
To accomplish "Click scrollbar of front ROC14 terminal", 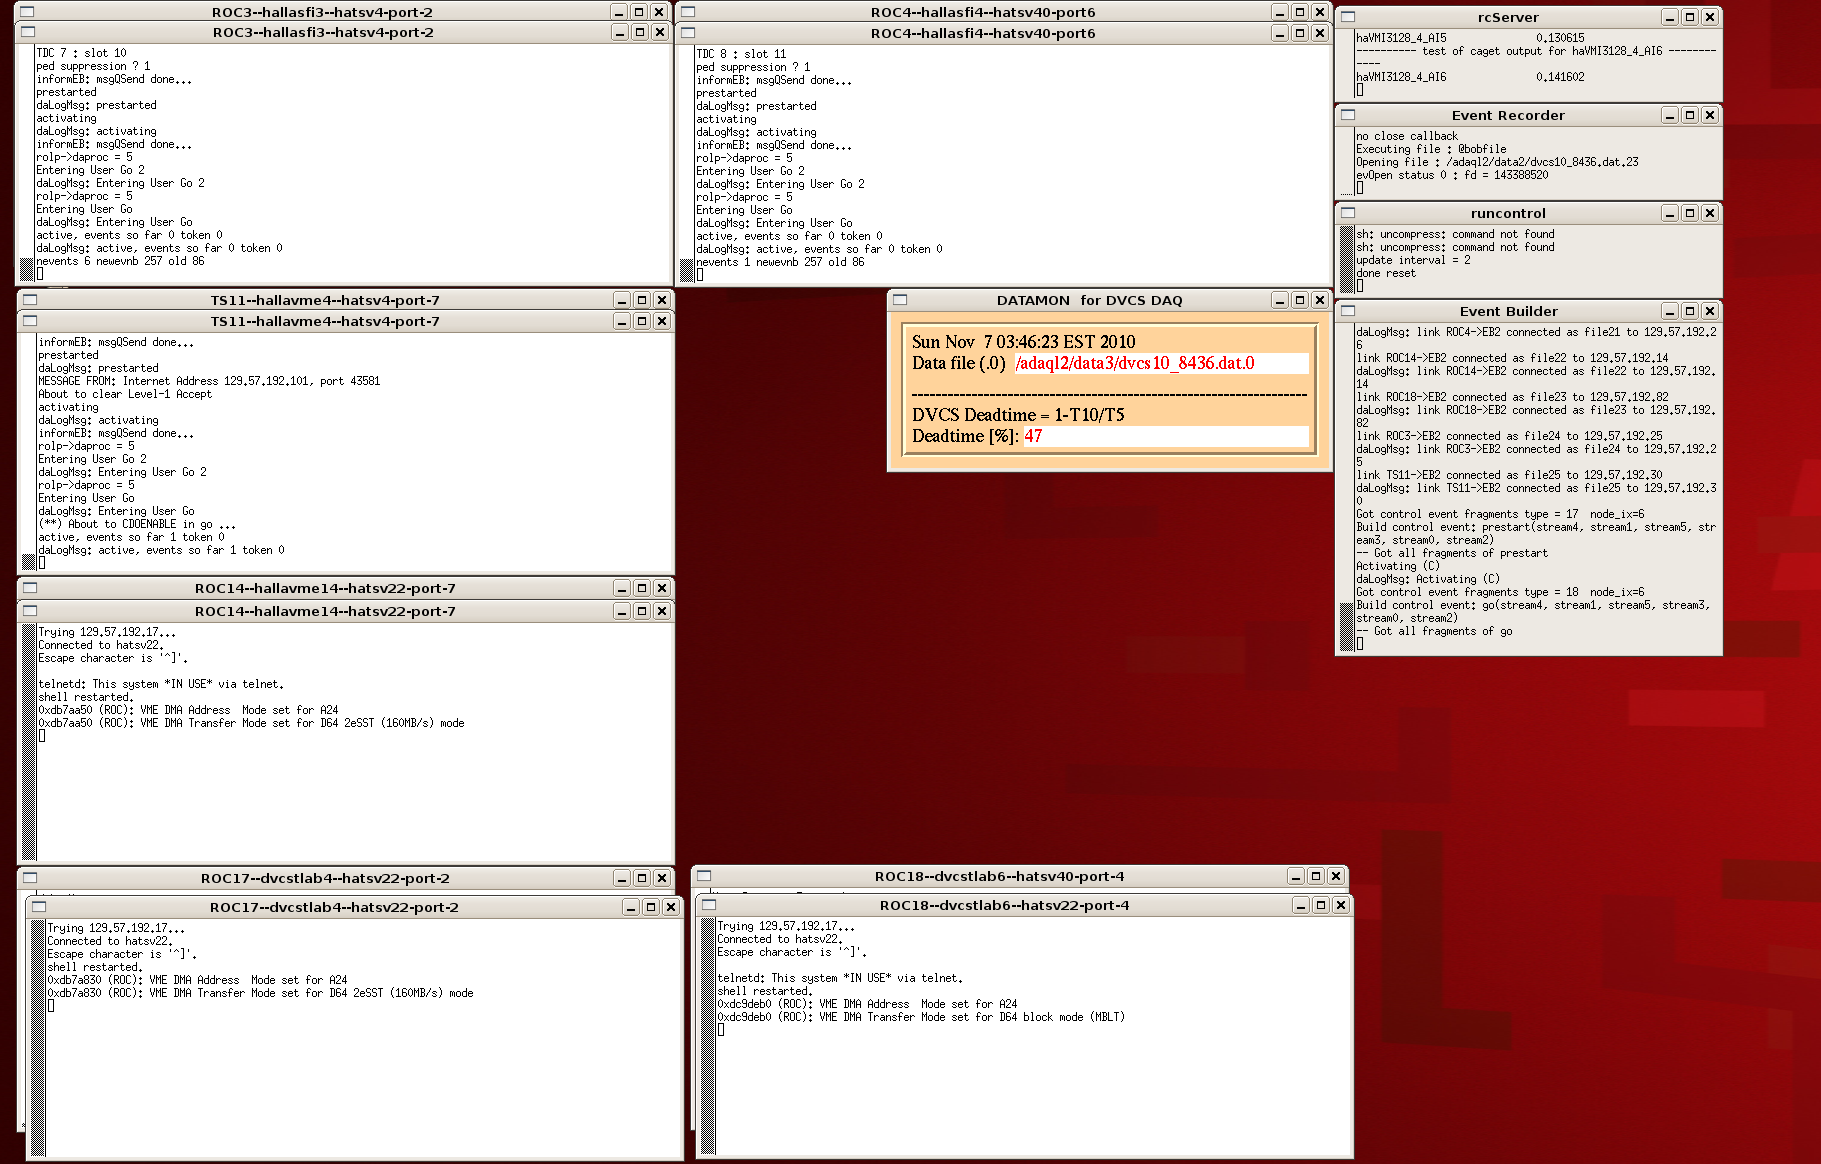I will click(29, 742).
